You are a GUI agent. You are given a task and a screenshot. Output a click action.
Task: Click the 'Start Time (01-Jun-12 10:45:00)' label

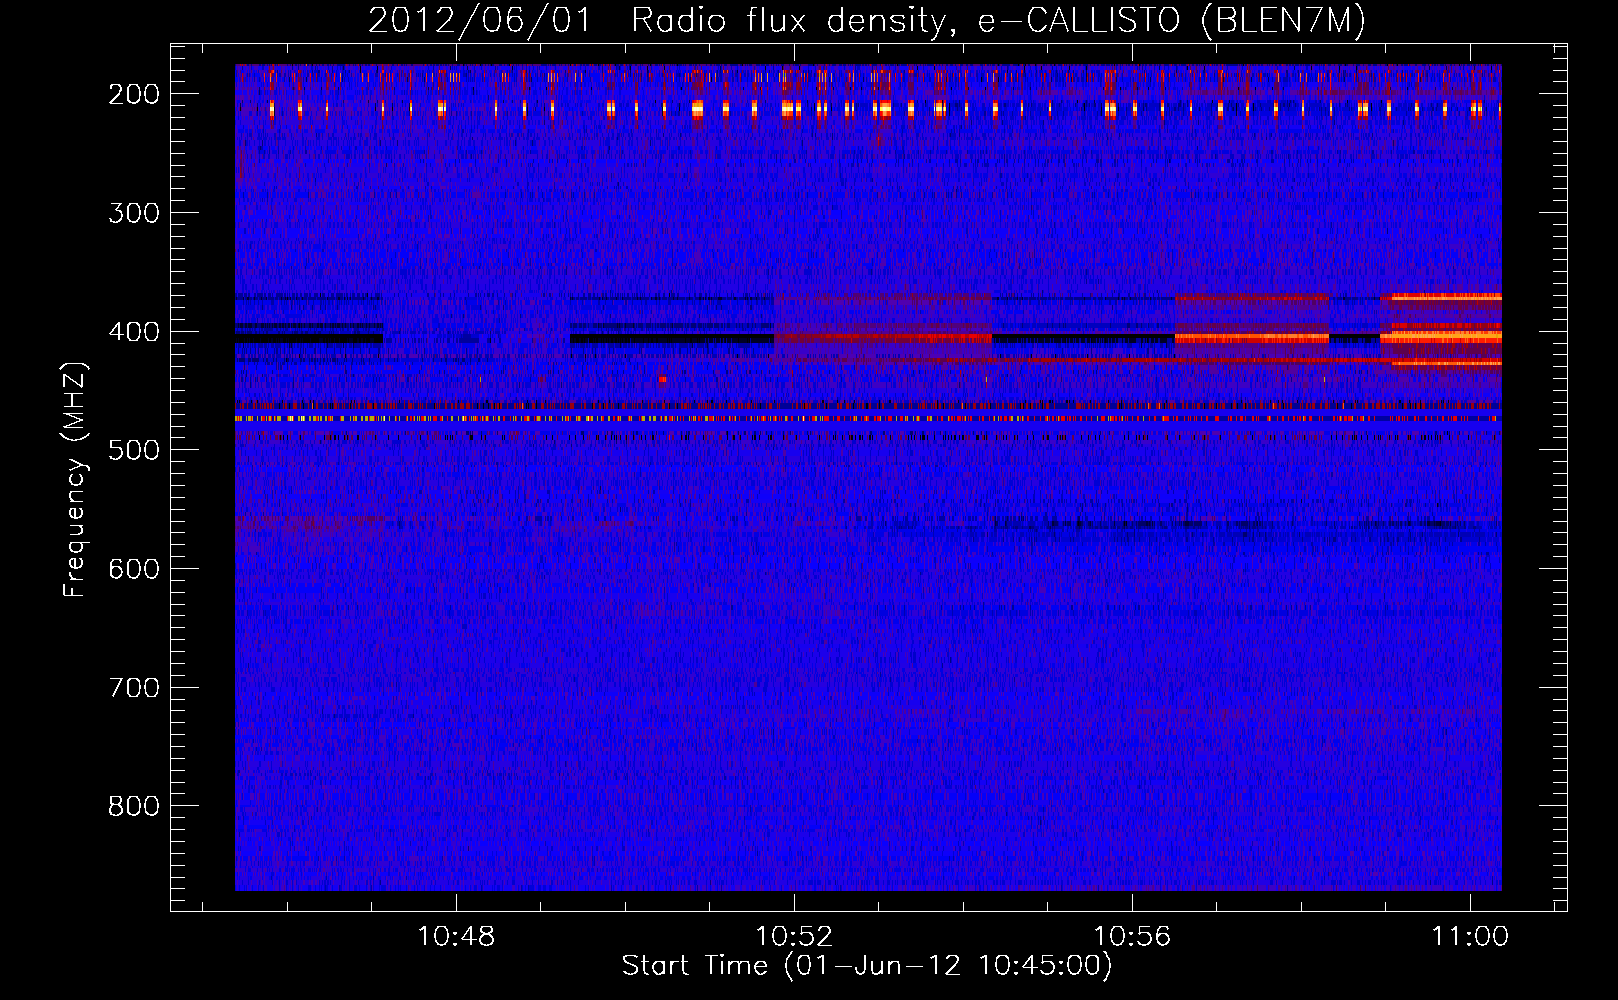click(x=867, y=966)
